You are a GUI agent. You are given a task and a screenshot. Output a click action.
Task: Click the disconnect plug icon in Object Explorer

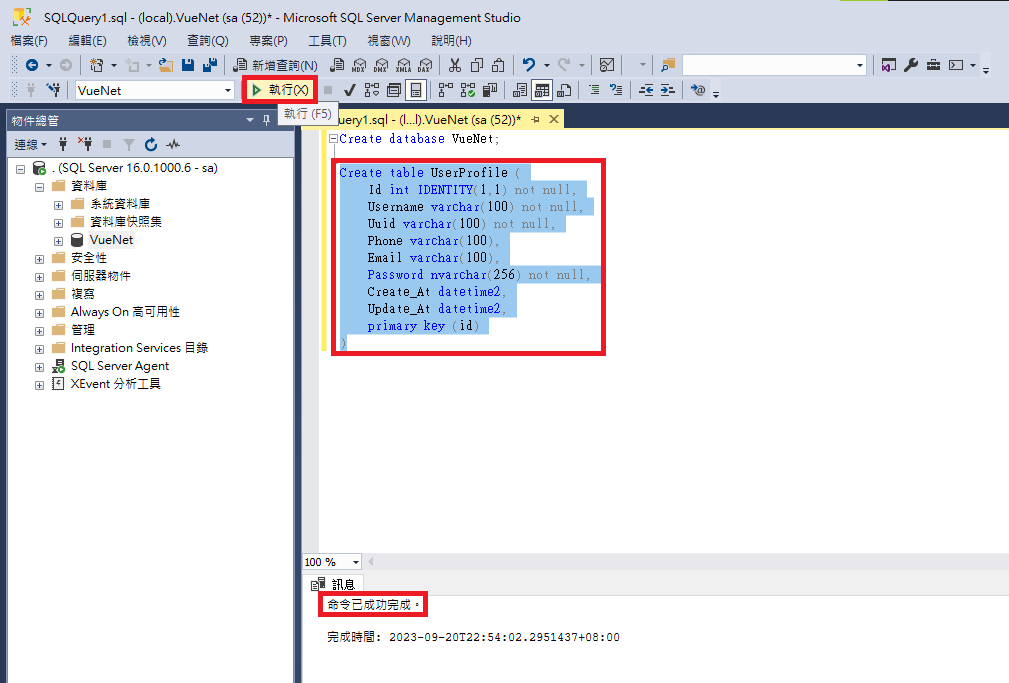point(85,144)
